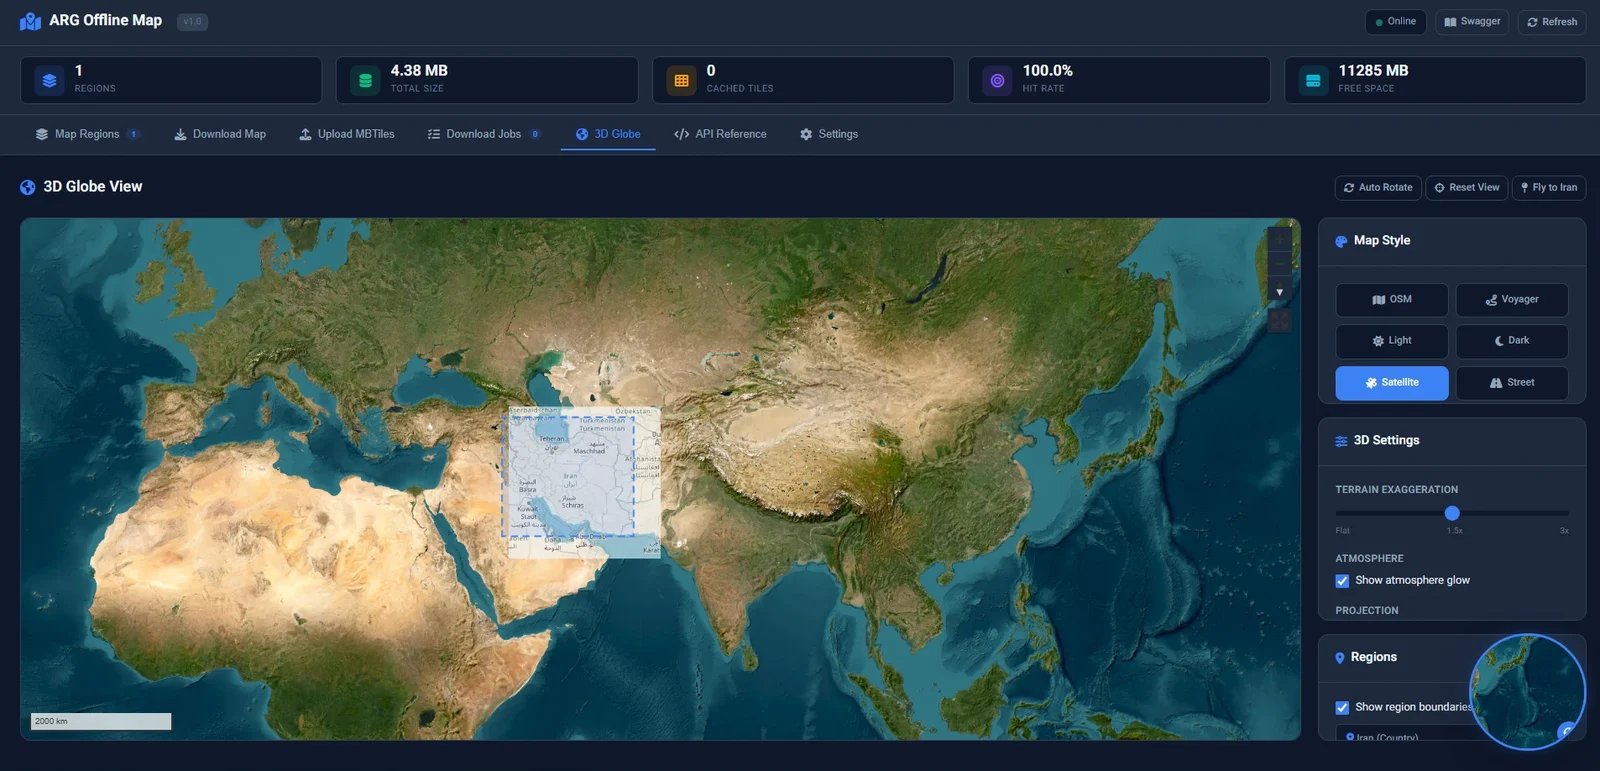
Task: Click the globe icon next to 3D Globe View
Action: 28,187
